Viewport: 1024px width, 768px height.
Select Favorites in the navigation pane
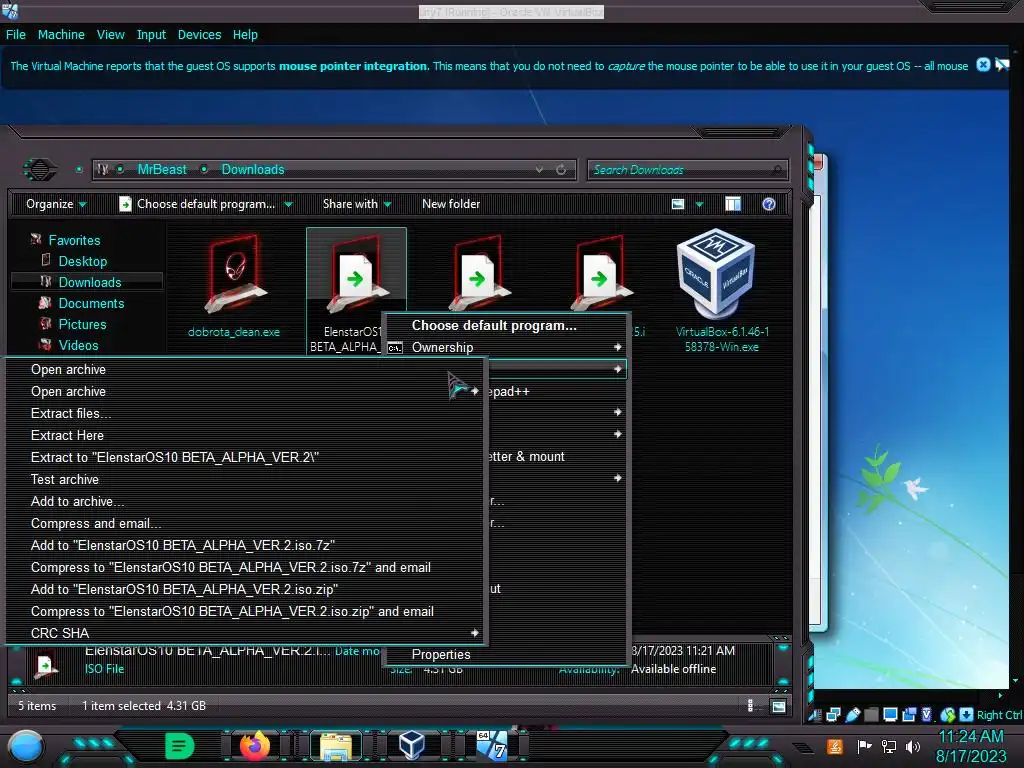(74, 240)
